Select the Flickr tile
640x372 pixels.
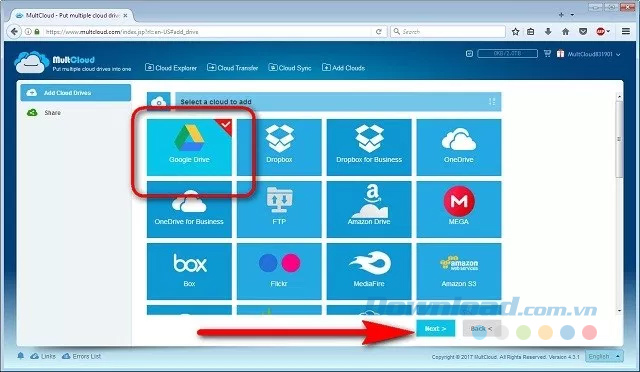coord(279,272)
